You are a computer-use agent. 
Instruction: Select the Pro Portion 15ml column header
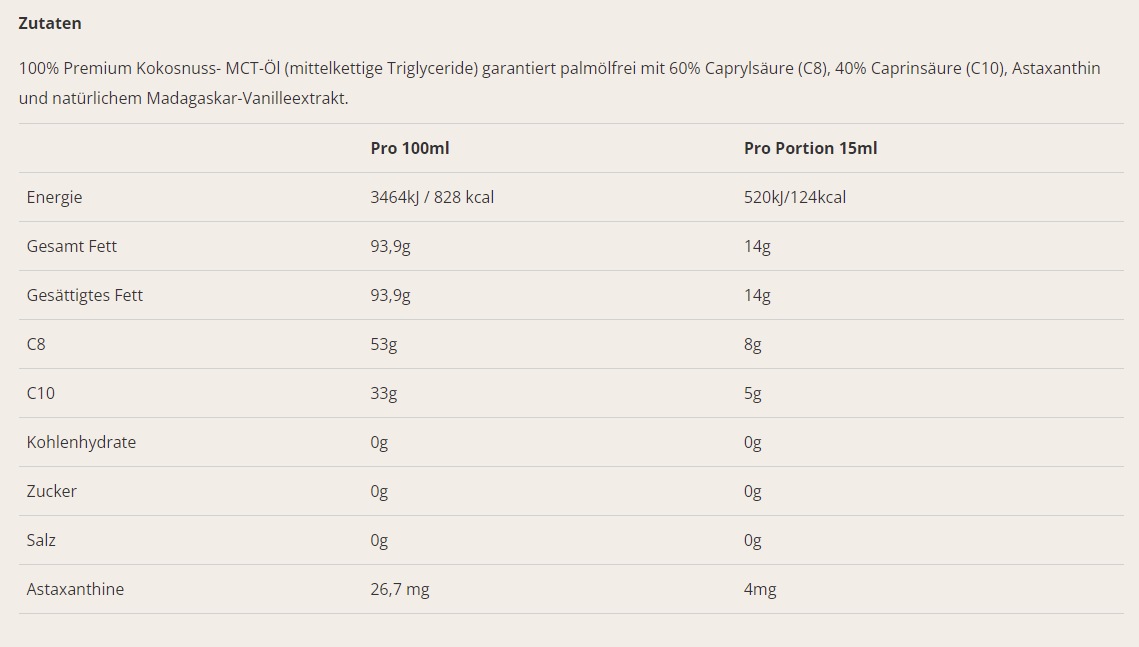(x=810, y=148)
